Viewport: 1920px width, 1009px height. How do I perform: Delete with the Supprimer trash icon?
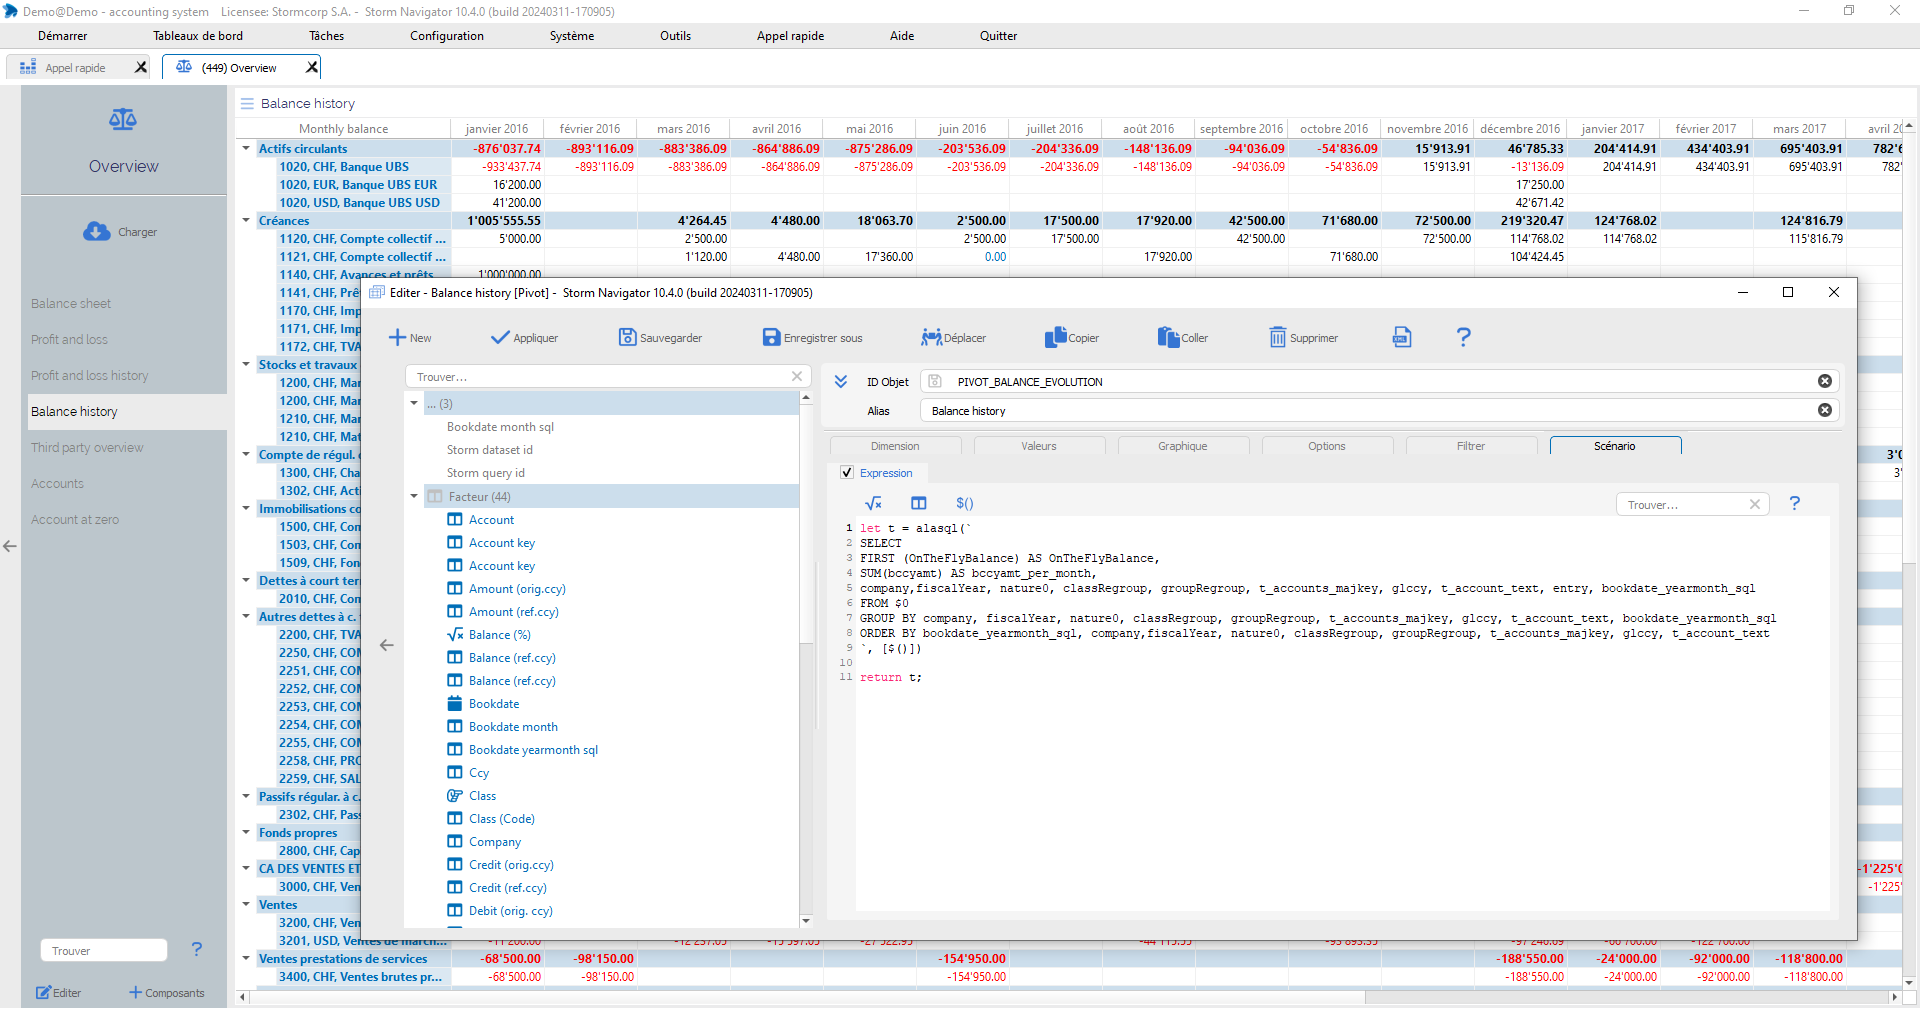point(1278,338)
